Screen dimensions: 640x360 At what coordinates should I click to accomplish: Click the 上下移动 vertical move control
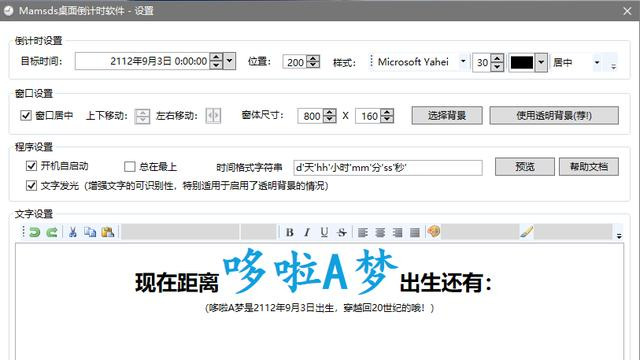[x=142, y=116]
